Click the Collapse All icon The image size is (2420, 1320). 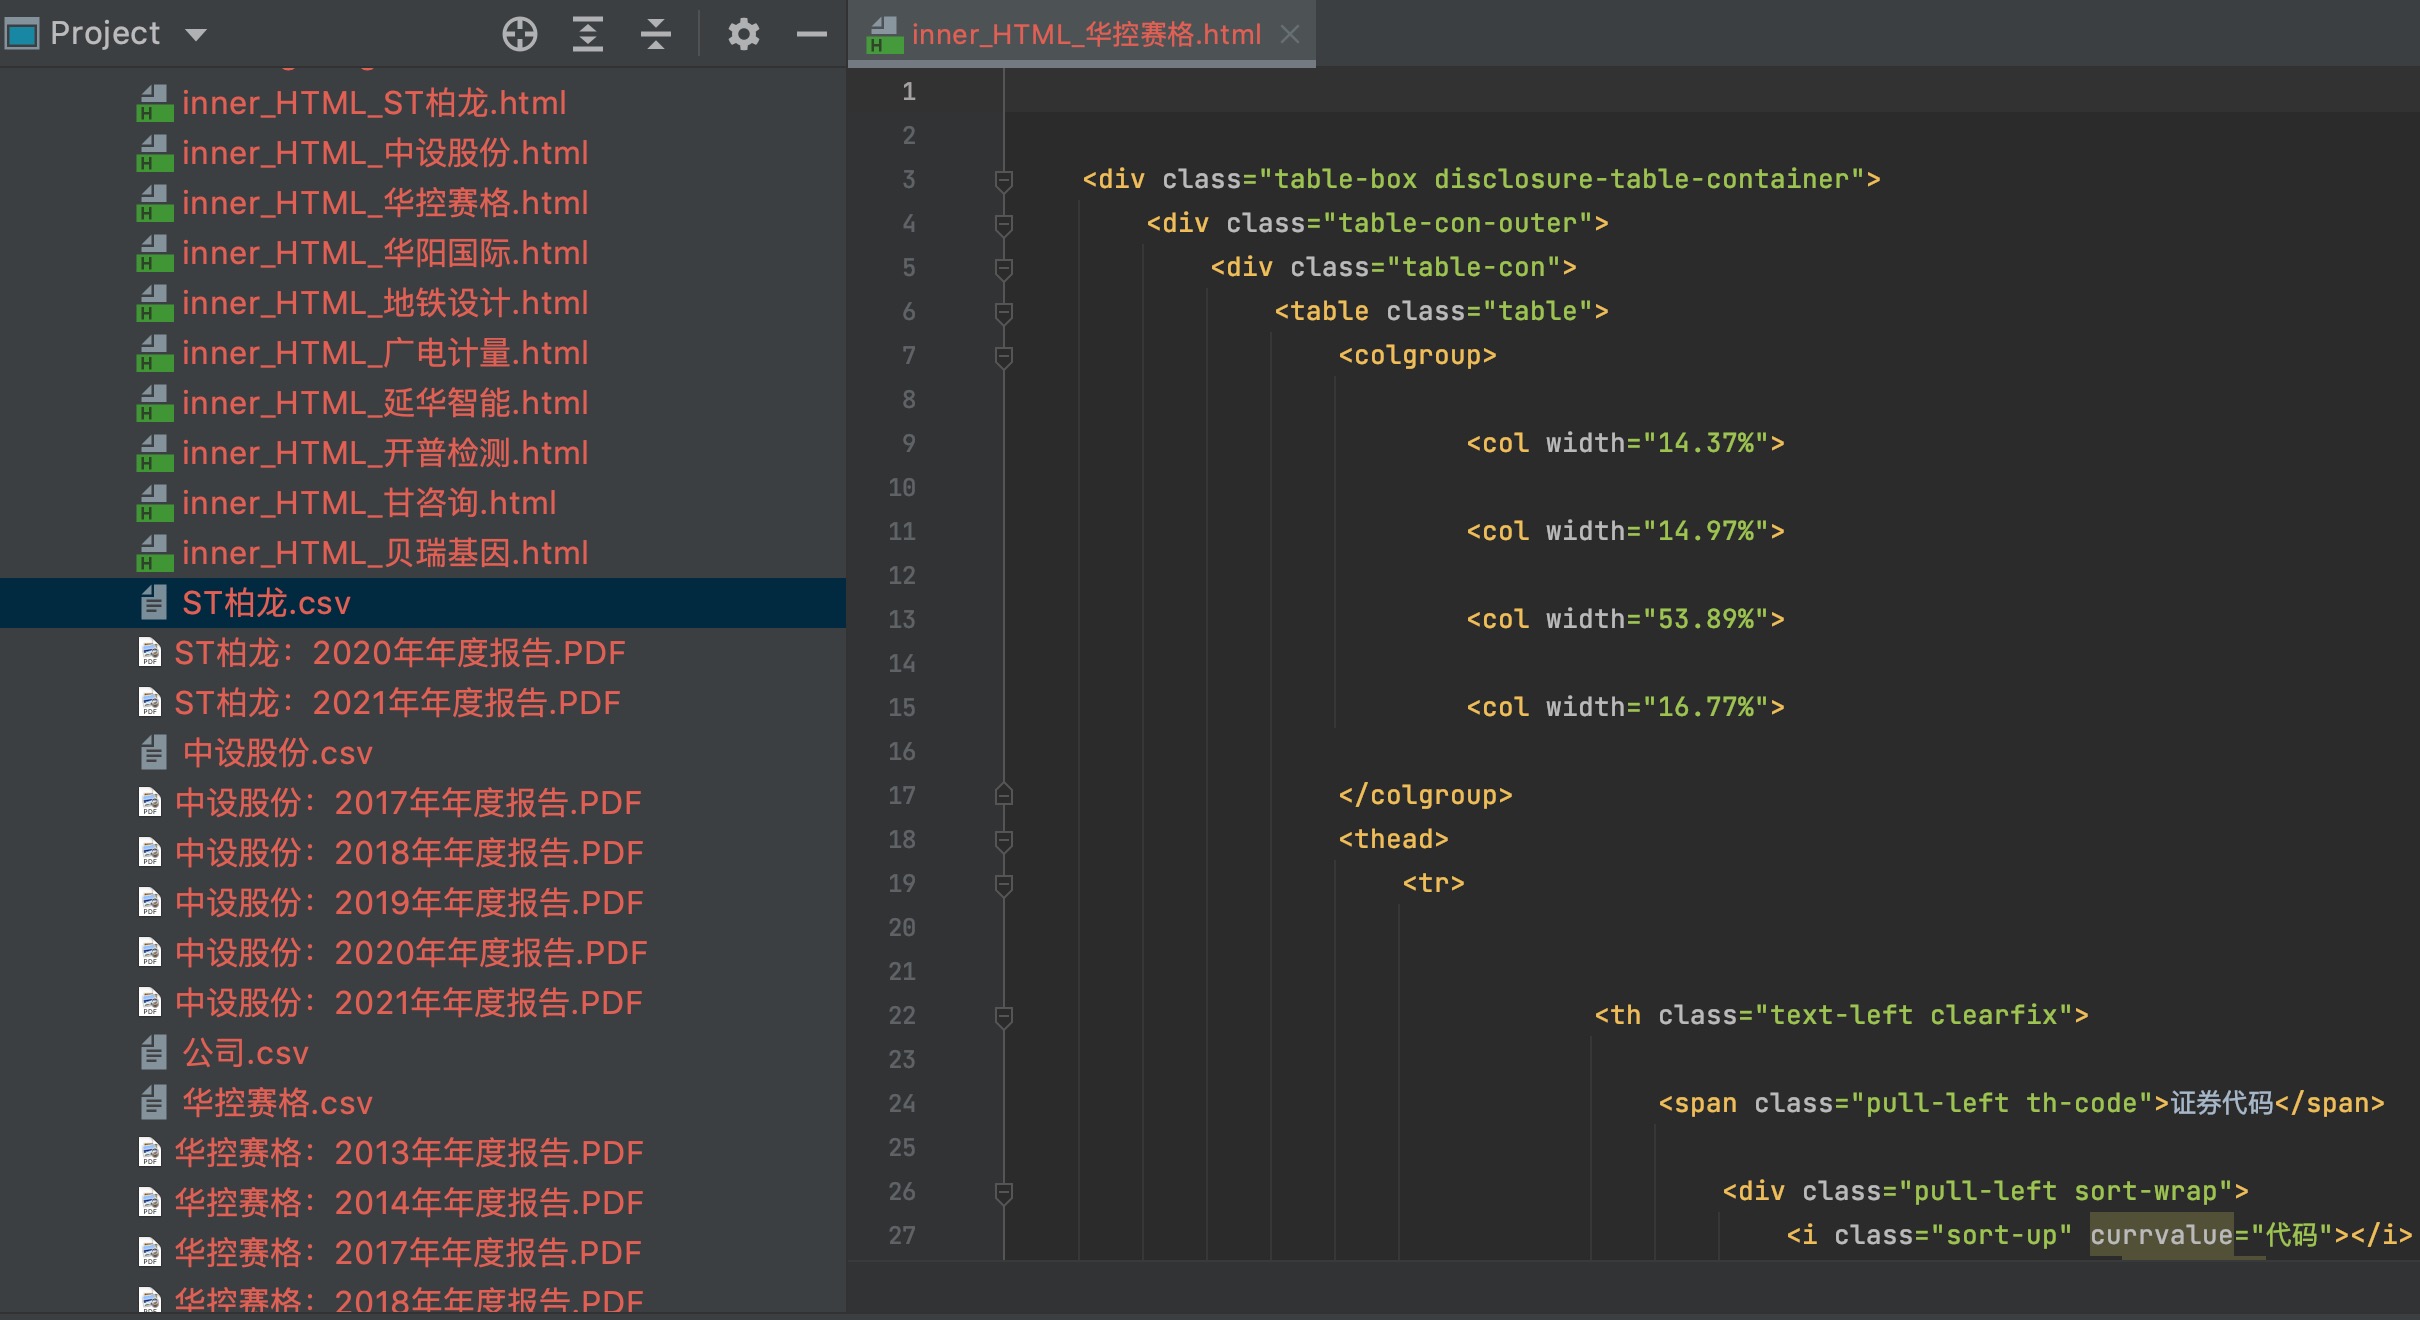656,34
